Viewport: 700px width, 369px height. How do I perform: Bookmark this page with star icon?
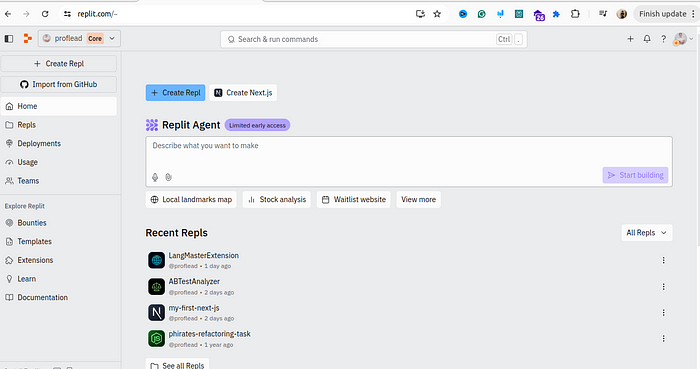pyautogui.click(x=437, y=14)
